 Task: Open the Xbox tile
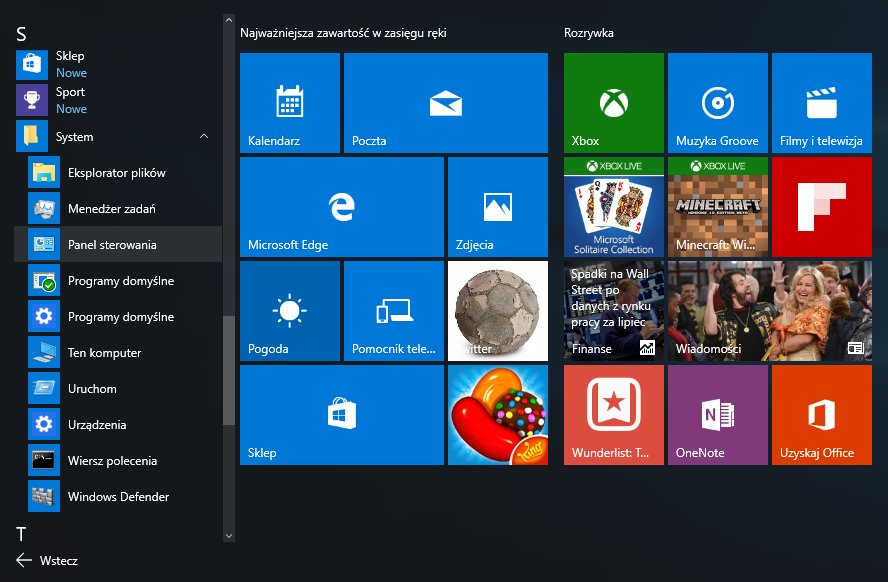coord(613,103)
